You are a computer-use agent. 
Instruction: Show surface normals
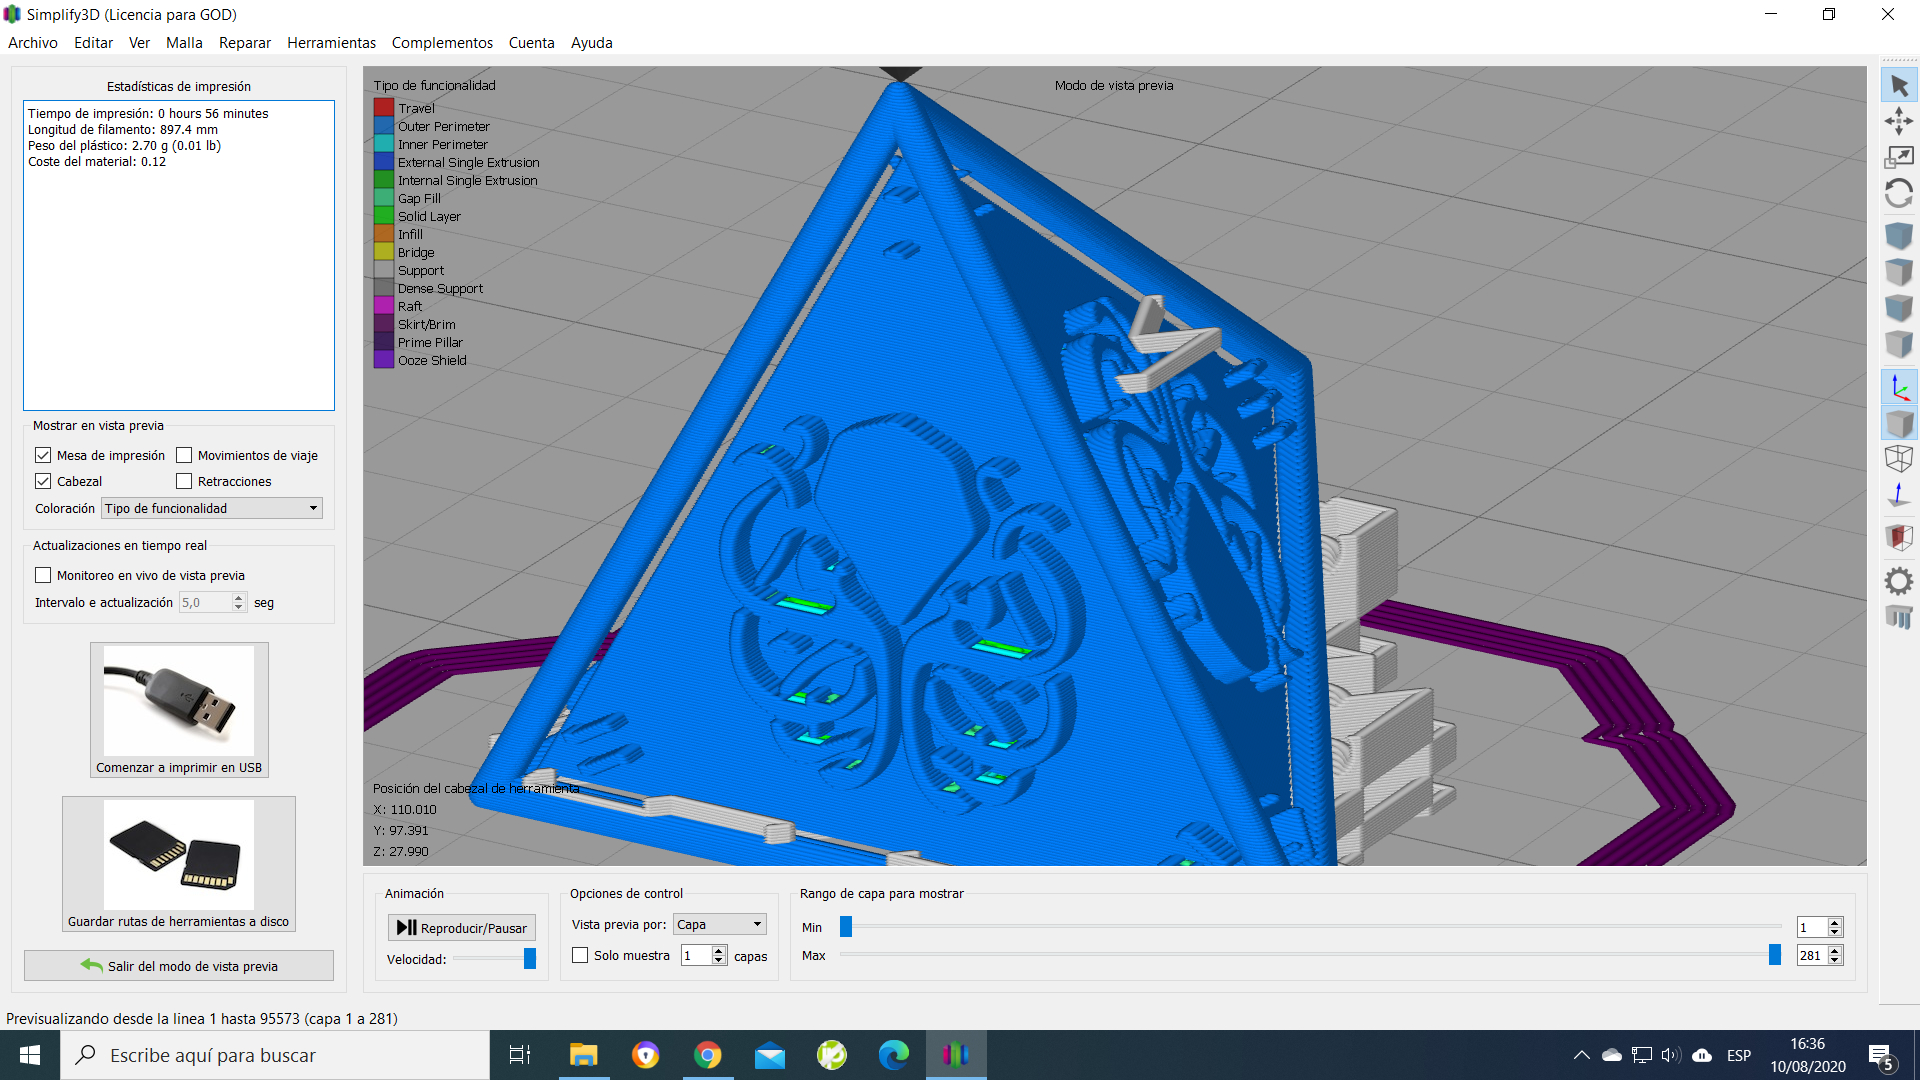[x=1899, y=495]
